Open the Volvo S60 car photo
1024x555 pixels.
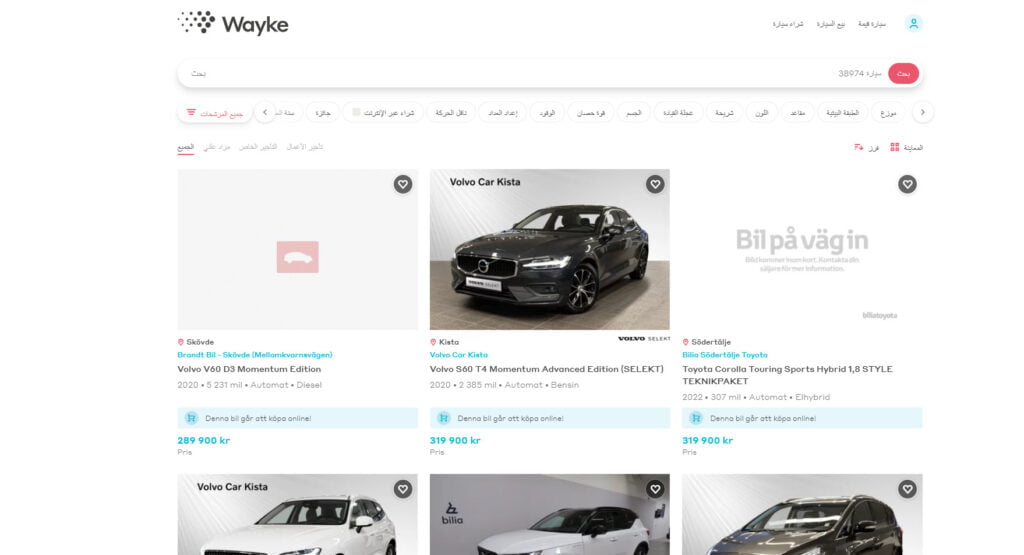point(550,249)
